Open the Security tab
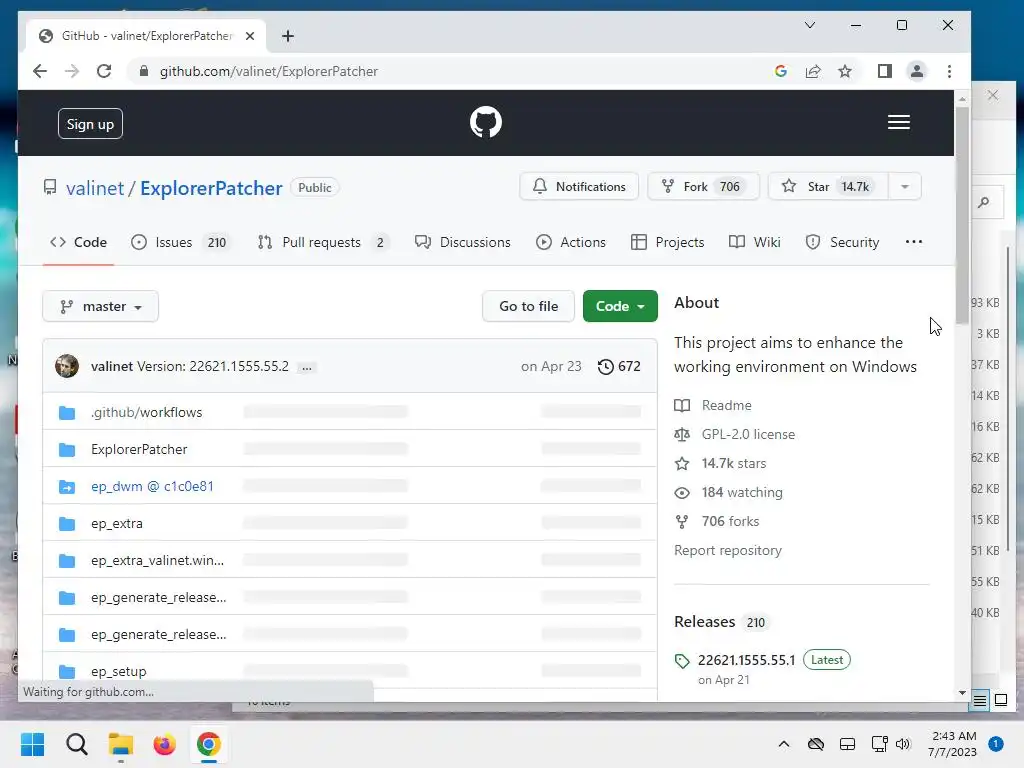The image size is (1024, 768). pos(842,242)
